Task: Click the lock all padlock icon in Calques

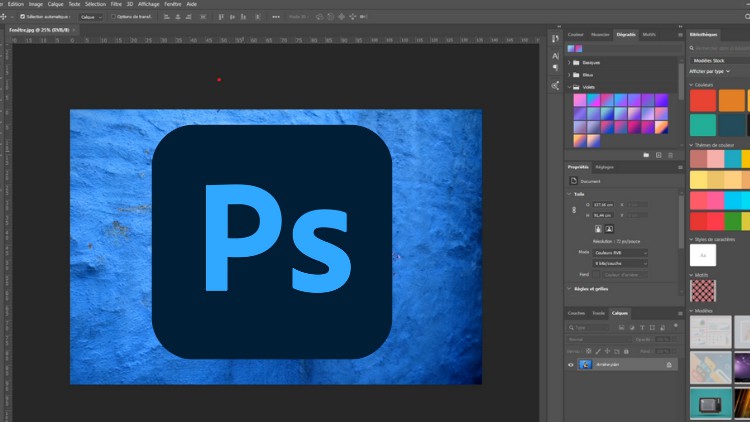Action: click(626, 351)
